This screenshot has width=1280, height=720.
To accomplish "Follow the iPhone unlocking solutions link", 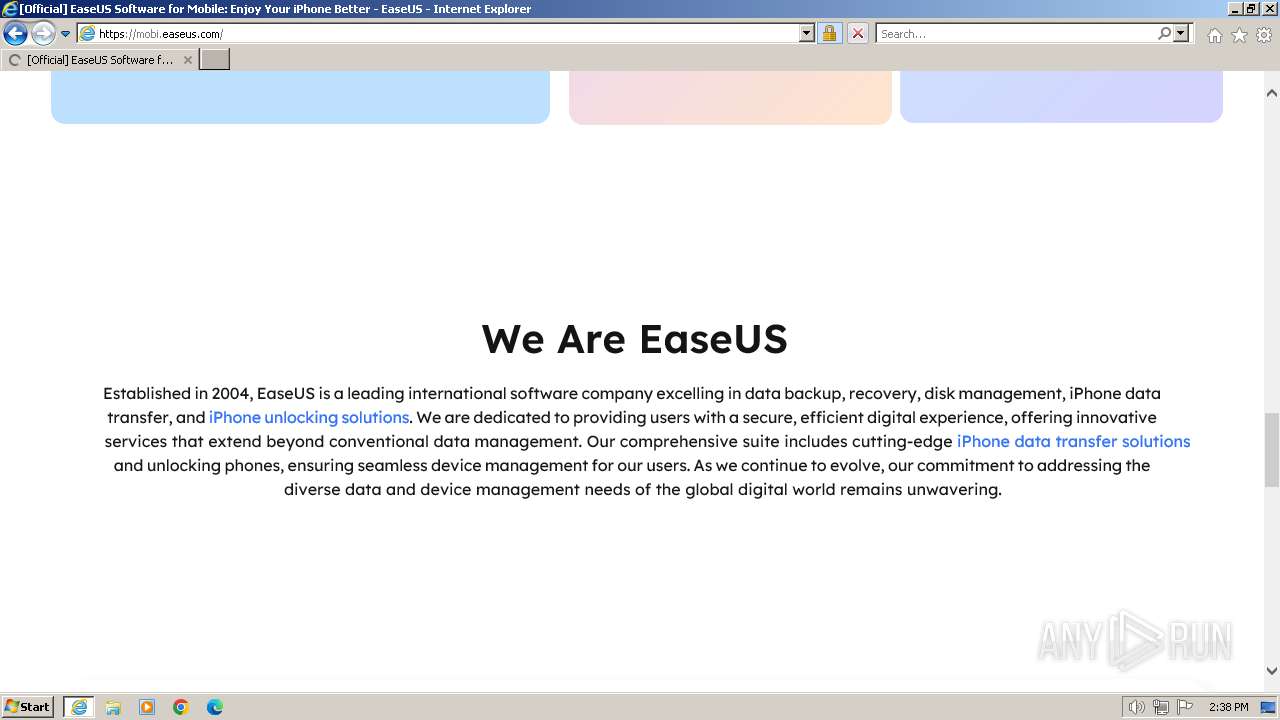I will pos(309,417).
